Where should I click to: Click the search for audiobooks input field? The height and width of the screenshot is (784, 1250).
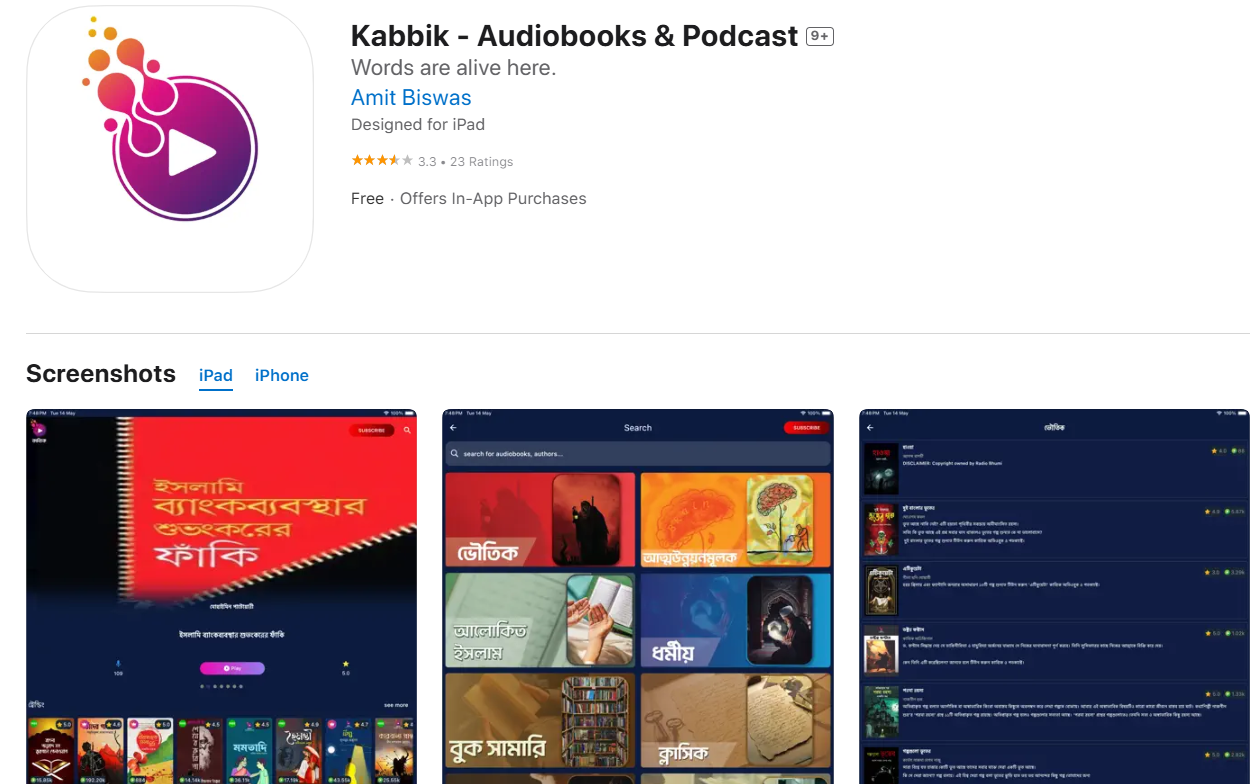638,454
